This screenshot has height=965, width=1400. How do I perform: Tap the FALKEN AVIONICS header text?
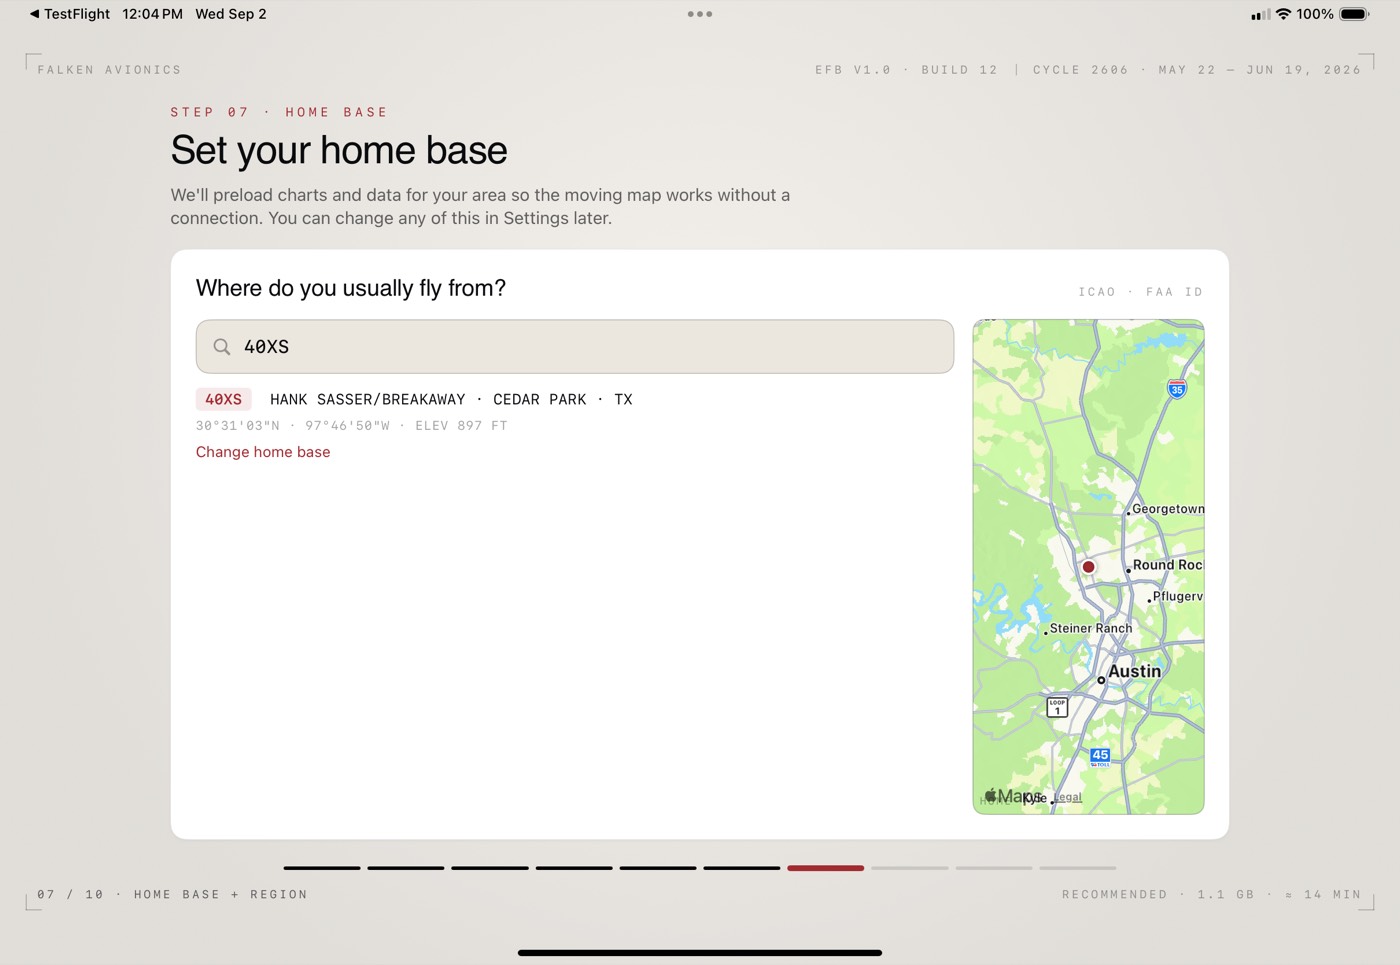[x=109, y=70]
